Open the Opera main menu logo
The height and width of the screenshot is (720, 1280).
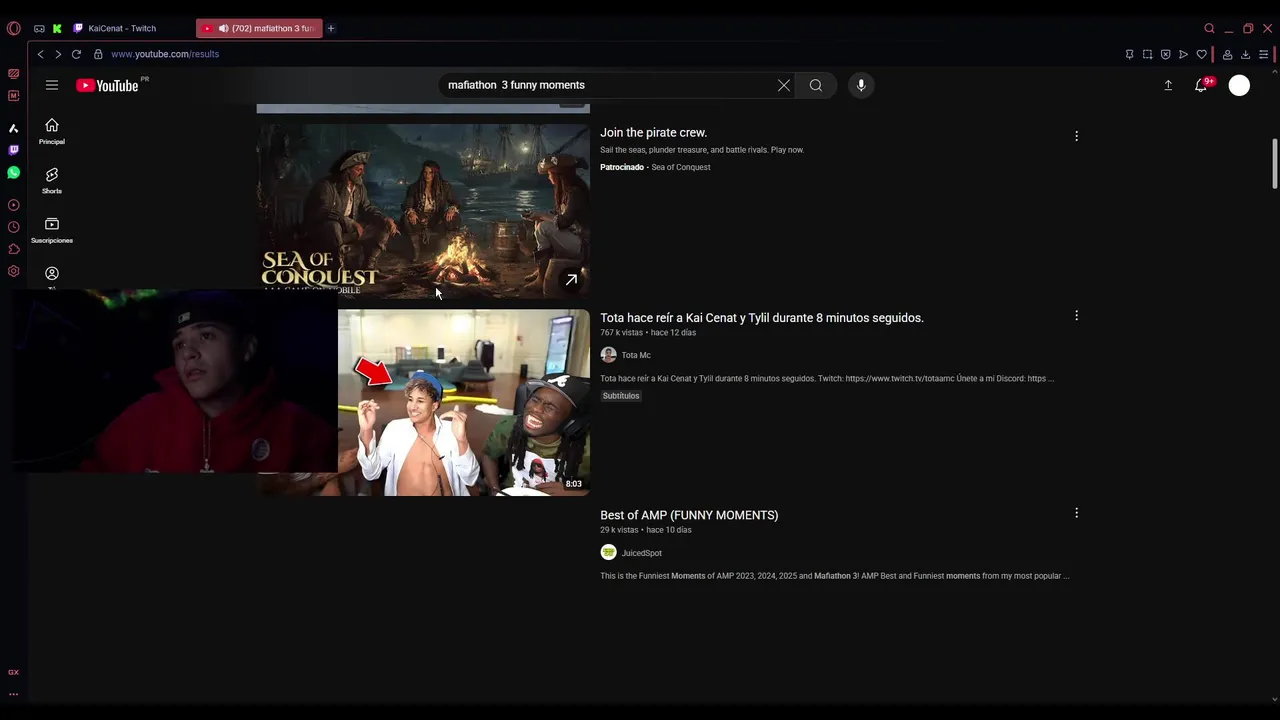pyautogui.click(x=13, y=28)
